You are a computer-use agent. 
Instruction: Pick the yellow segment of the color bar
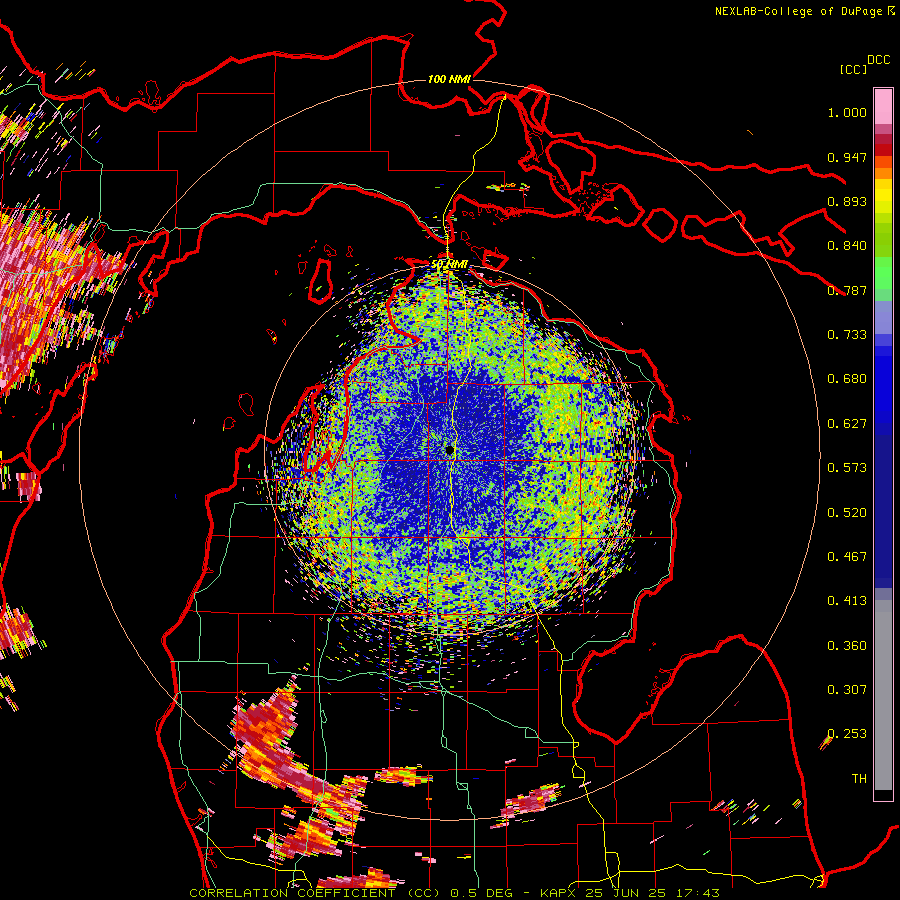point(883,197)
